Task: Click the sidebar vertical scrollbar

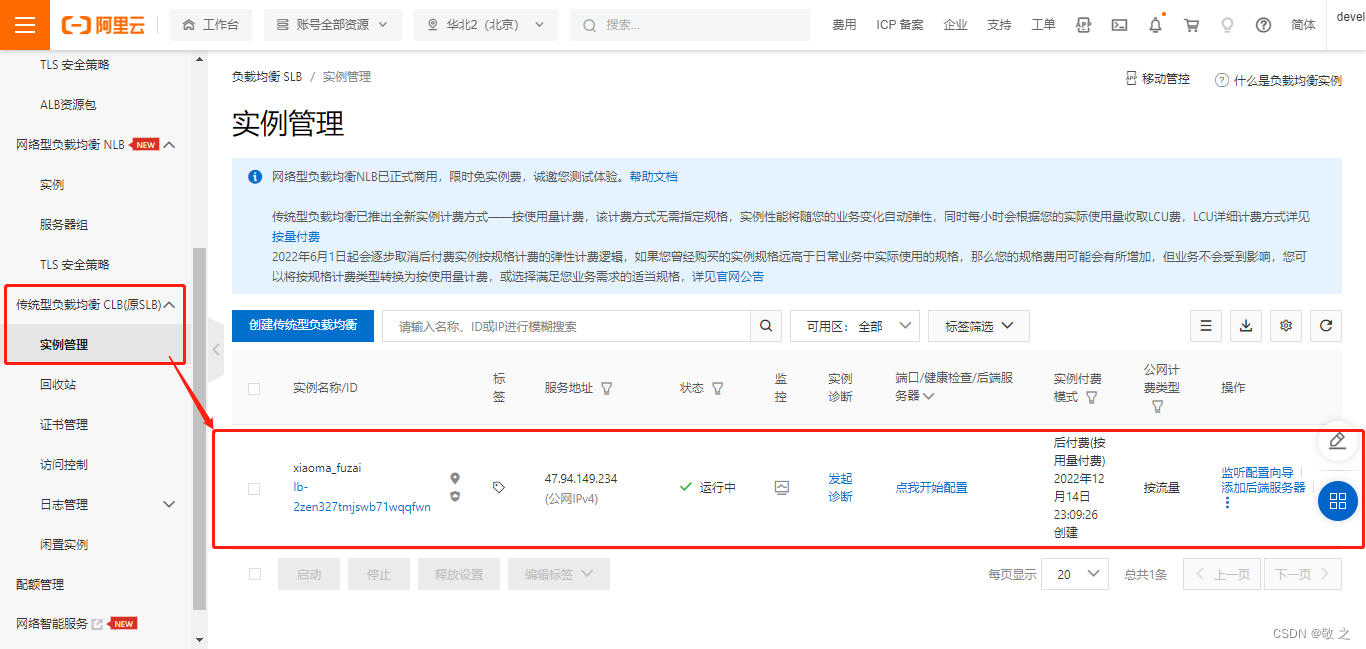Action: 199,428
